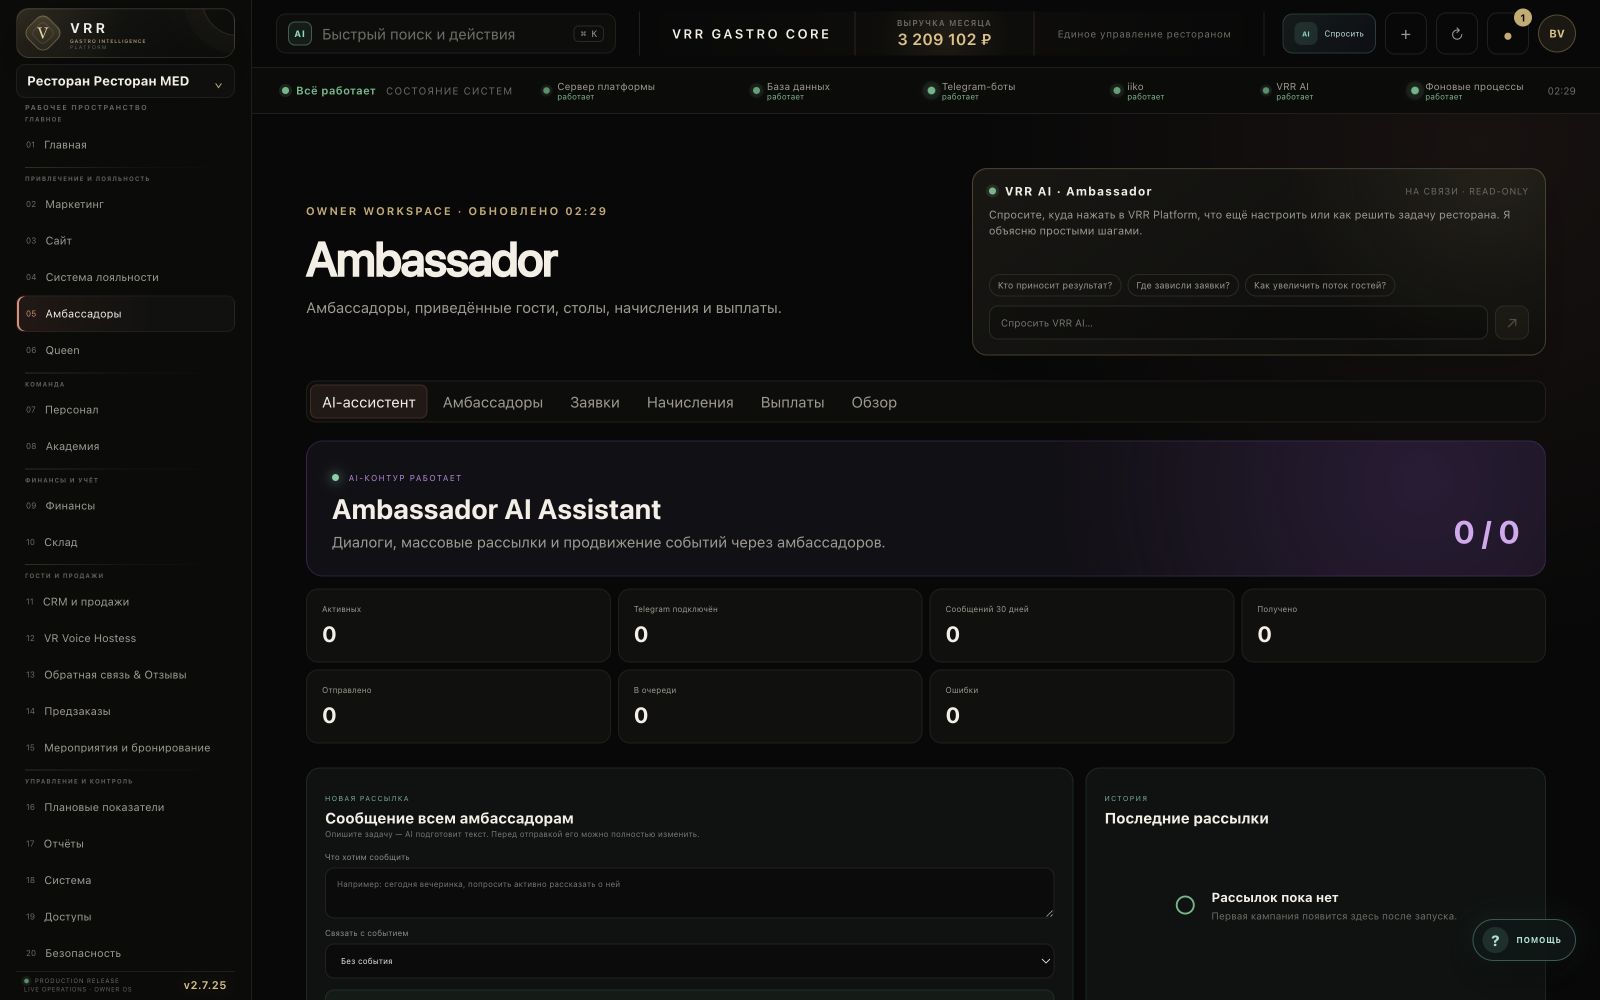Click the Telegram подключён stat card

770,625
